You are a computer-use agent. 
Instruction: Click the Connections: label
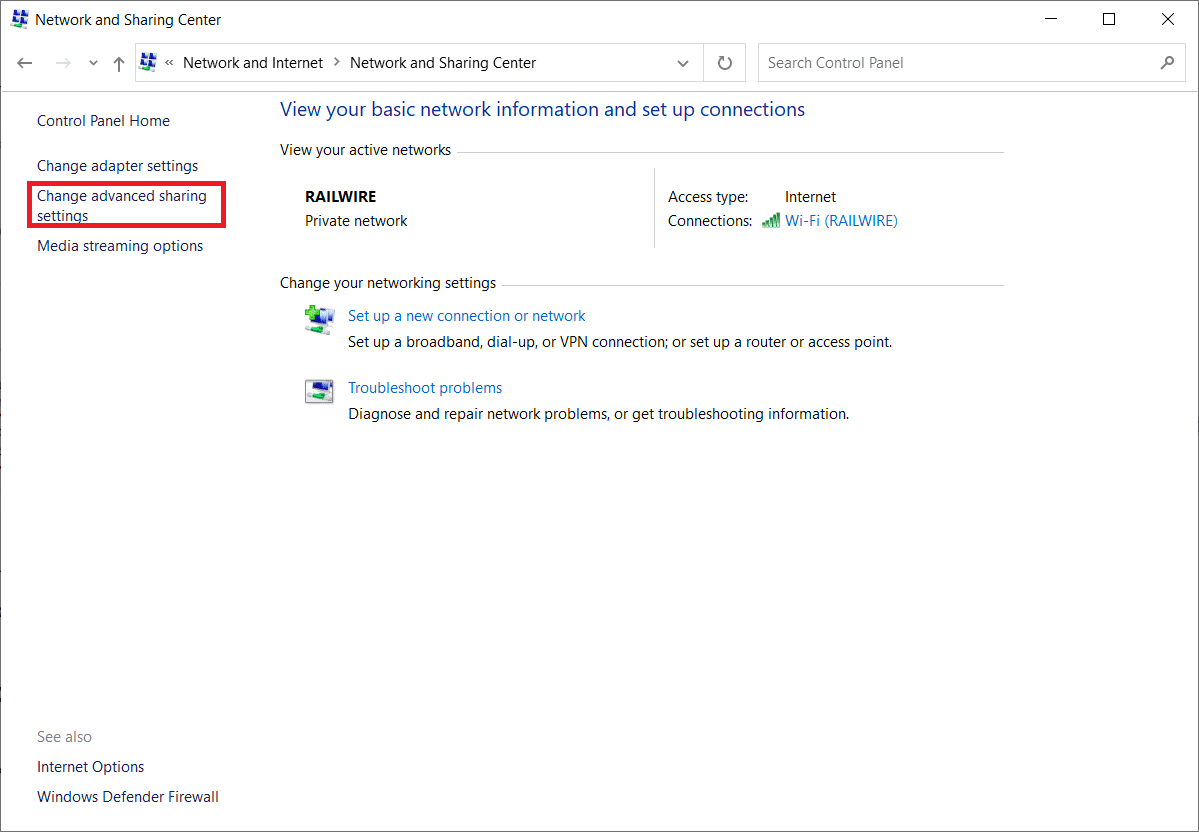click(710, 221)
